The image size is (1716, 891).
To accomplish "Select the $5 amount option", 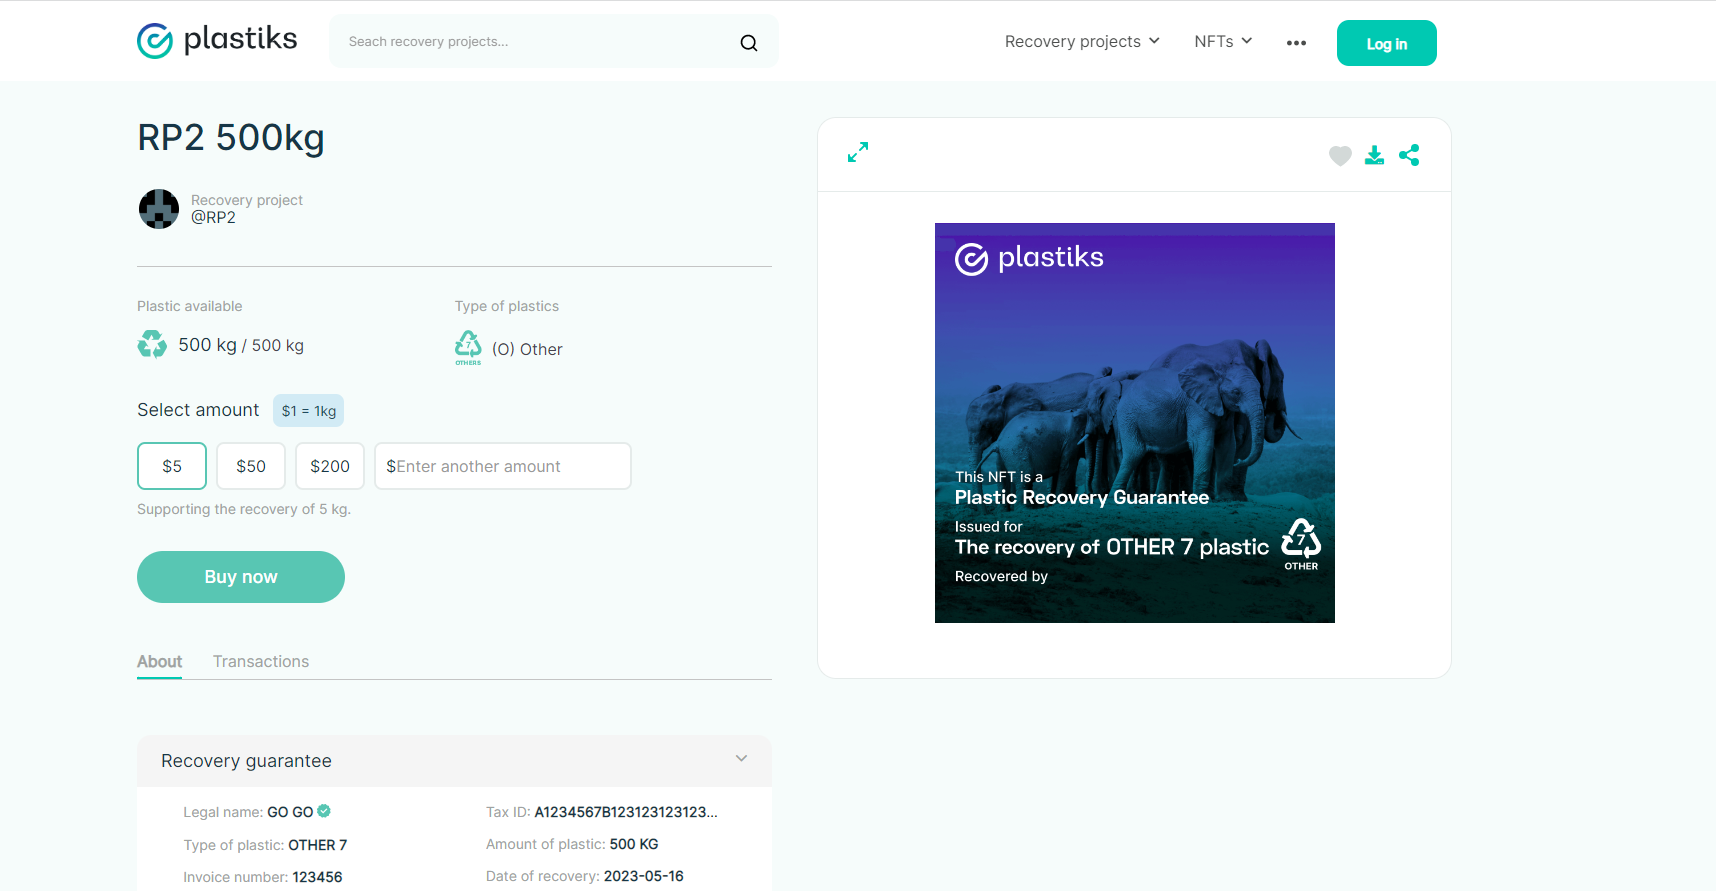I will pyautogui.click(x=172, y=466).
